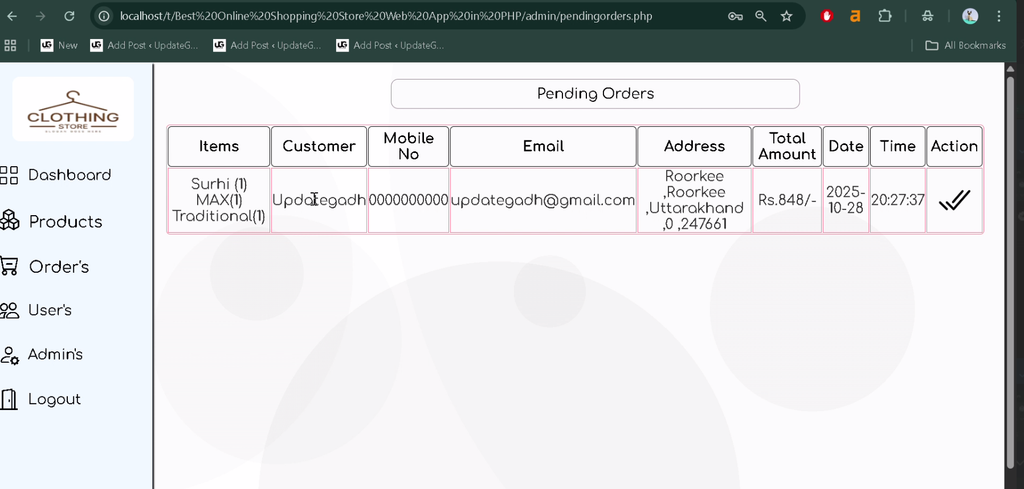Open the 'New' bookmark
This screenshot has height=489, width=1024.
click(x=59, y=45)
